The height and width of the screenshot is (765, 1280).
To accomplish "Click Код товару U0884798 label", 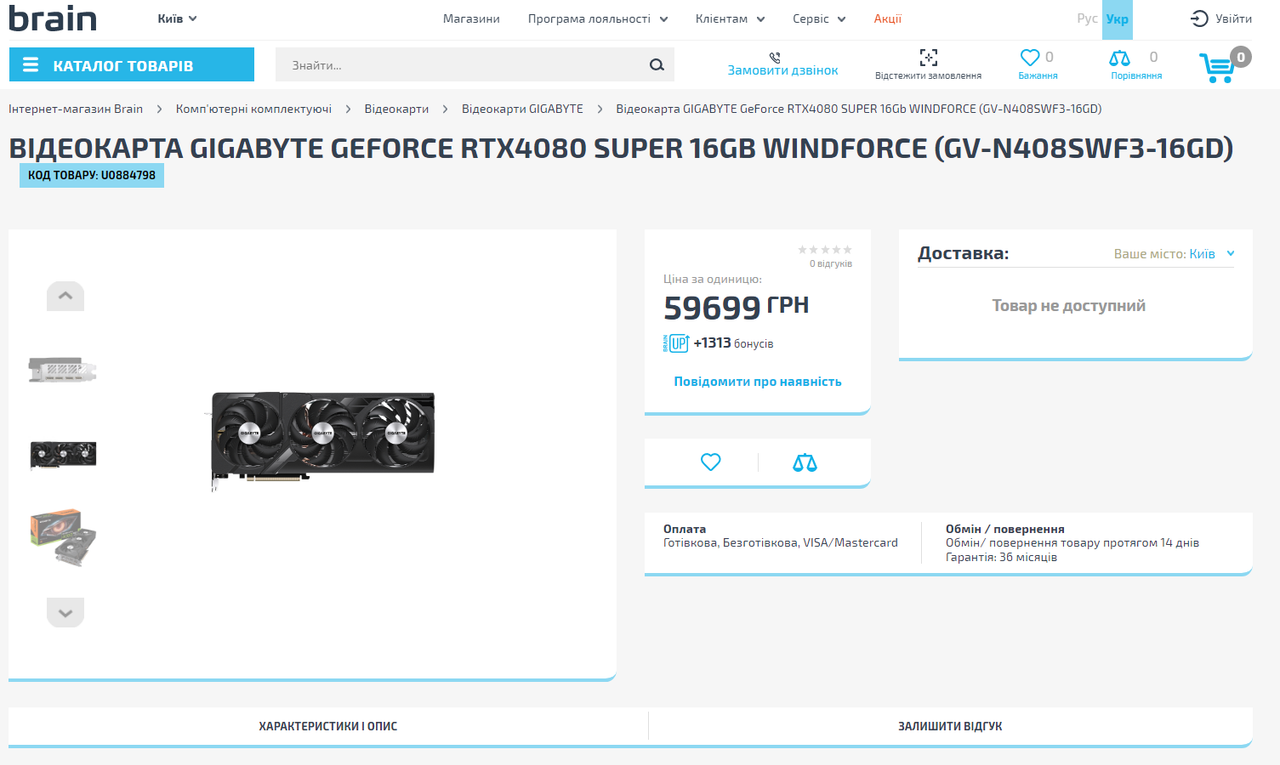I will pos(92,175).
